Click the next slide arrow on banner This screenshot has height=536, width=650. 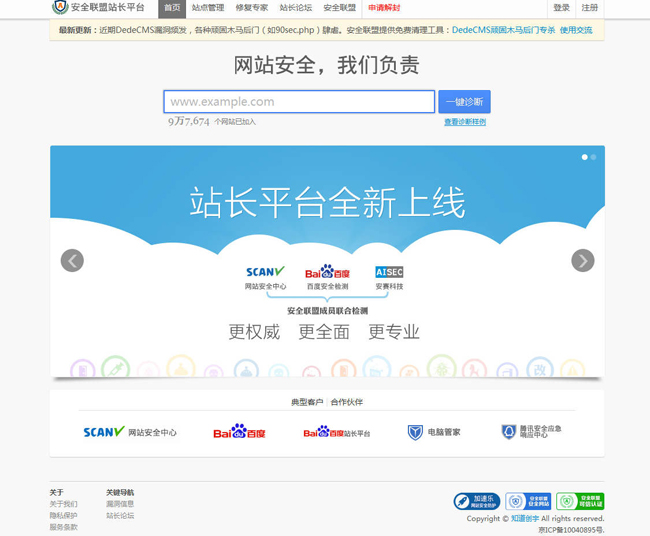pos(582,260)
